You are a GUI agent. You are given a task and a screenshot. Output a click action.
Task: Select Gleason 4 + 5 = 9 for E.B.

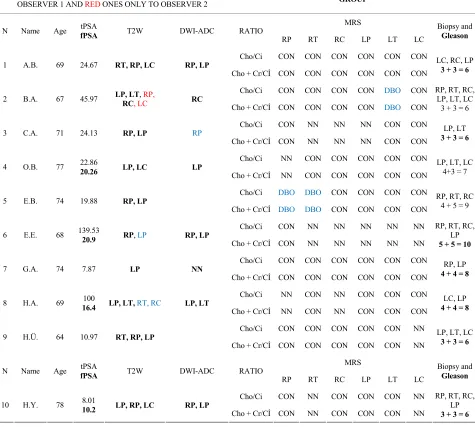pos(455,206)
